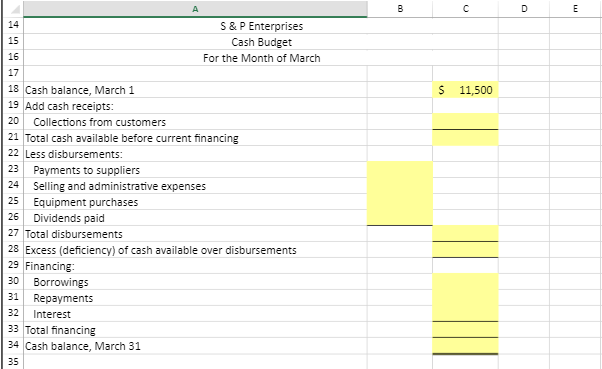602x369 pixels.
Task: Select 'S & P Enterprises' title cell
Action: click(261, 26)
